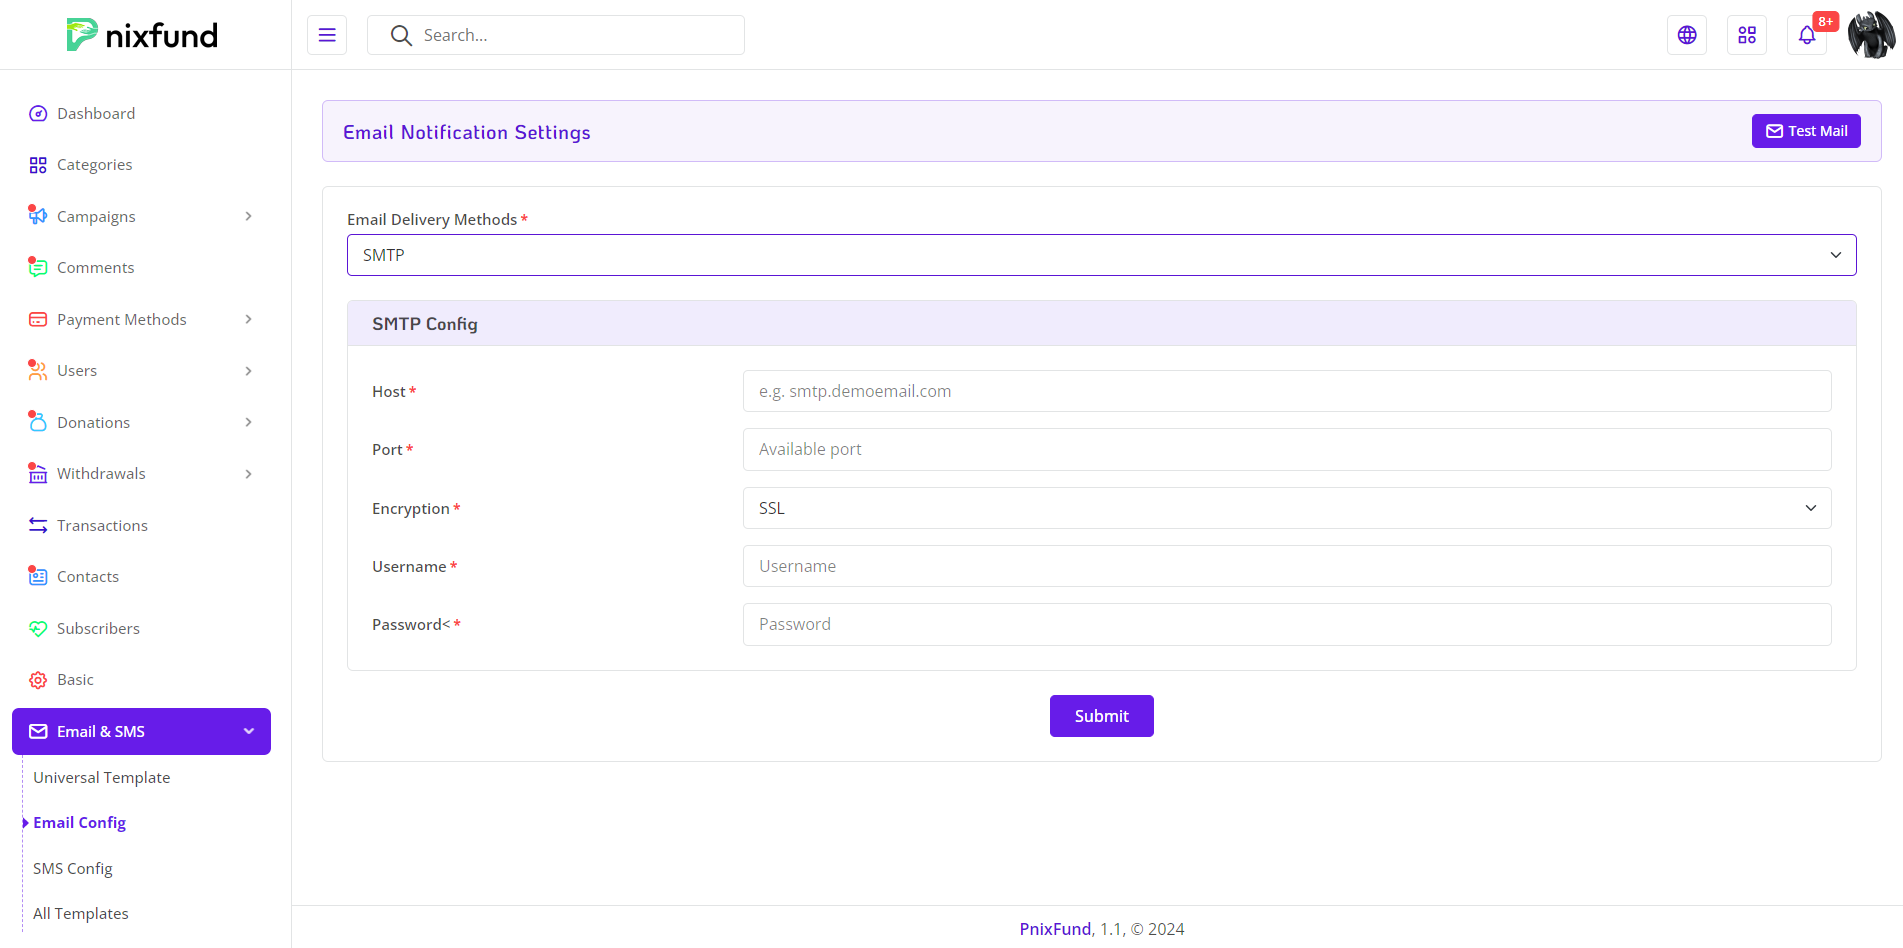Expand the Campaigns sidebar submenu
This screenshot has height=948, width=1903.
pyautogui.click(x=248, y=217)
